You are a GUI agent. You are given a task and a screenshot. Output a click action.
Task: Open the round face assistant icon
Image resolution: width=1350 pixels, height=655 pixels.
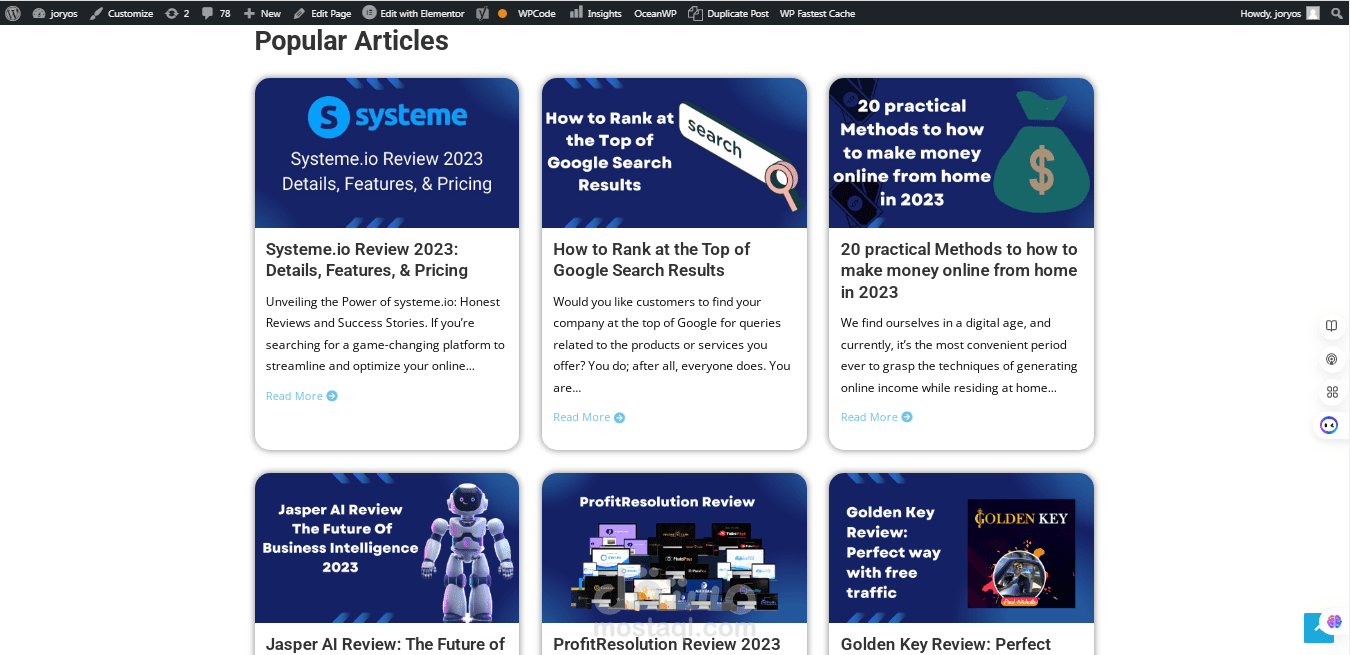point(1329,425)
